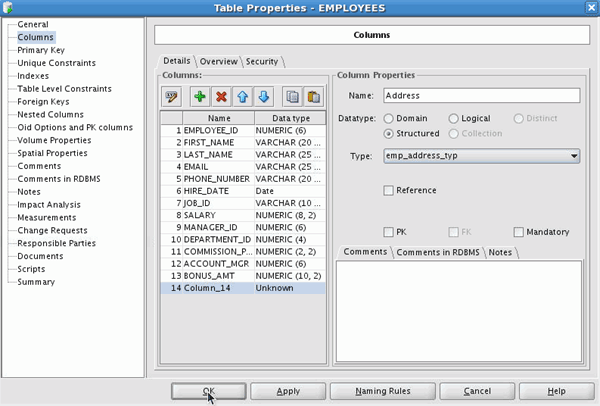The image size is (600, 406).
Task: Open column properties editor icon
Action: (171, 97)
